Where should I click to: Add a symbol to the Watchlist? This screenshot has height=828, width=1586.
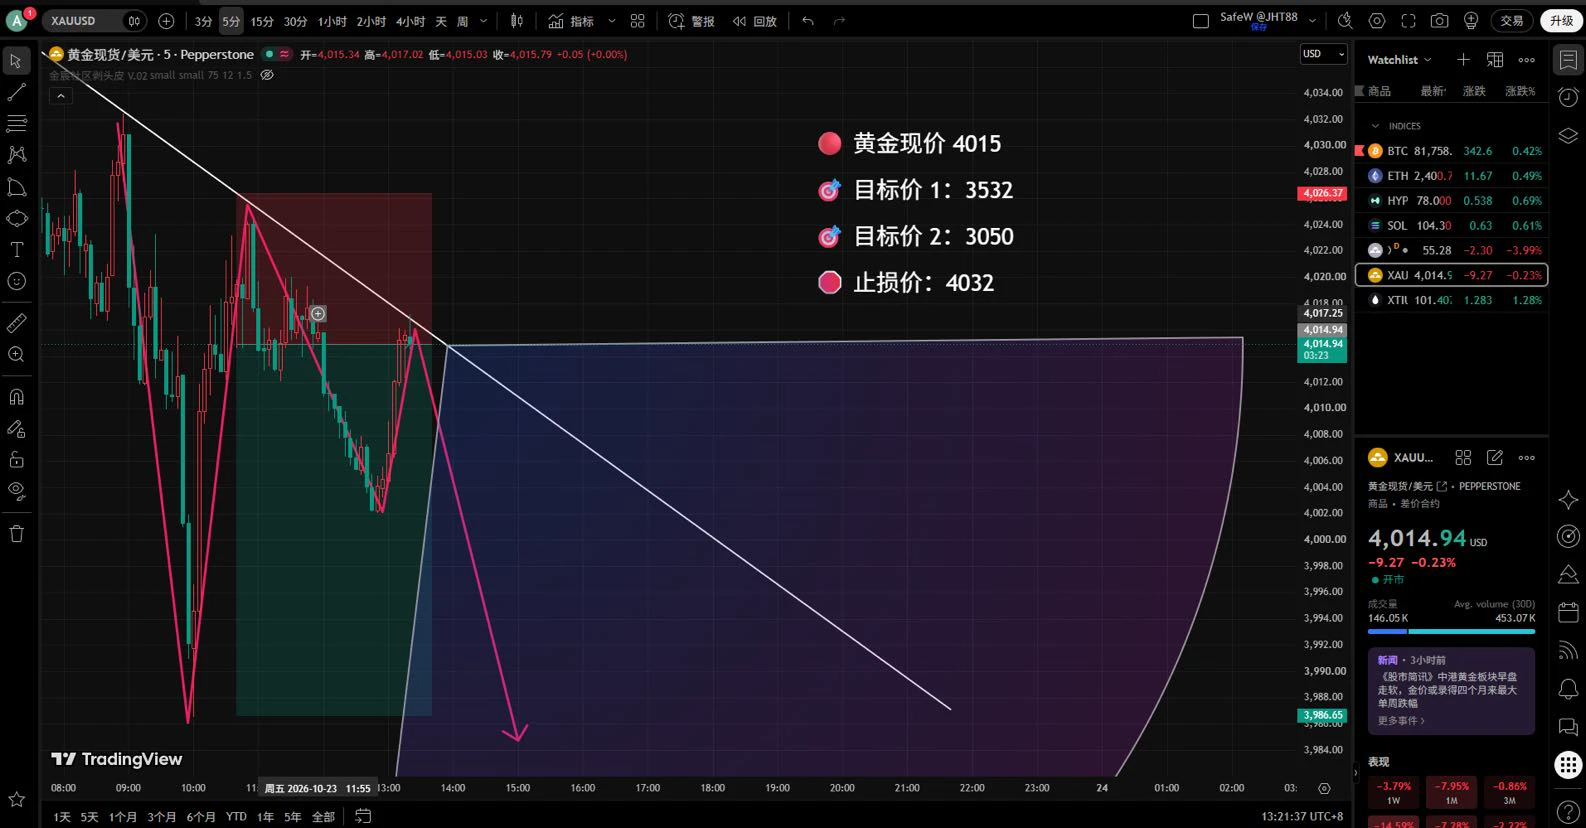(1463, 60)
